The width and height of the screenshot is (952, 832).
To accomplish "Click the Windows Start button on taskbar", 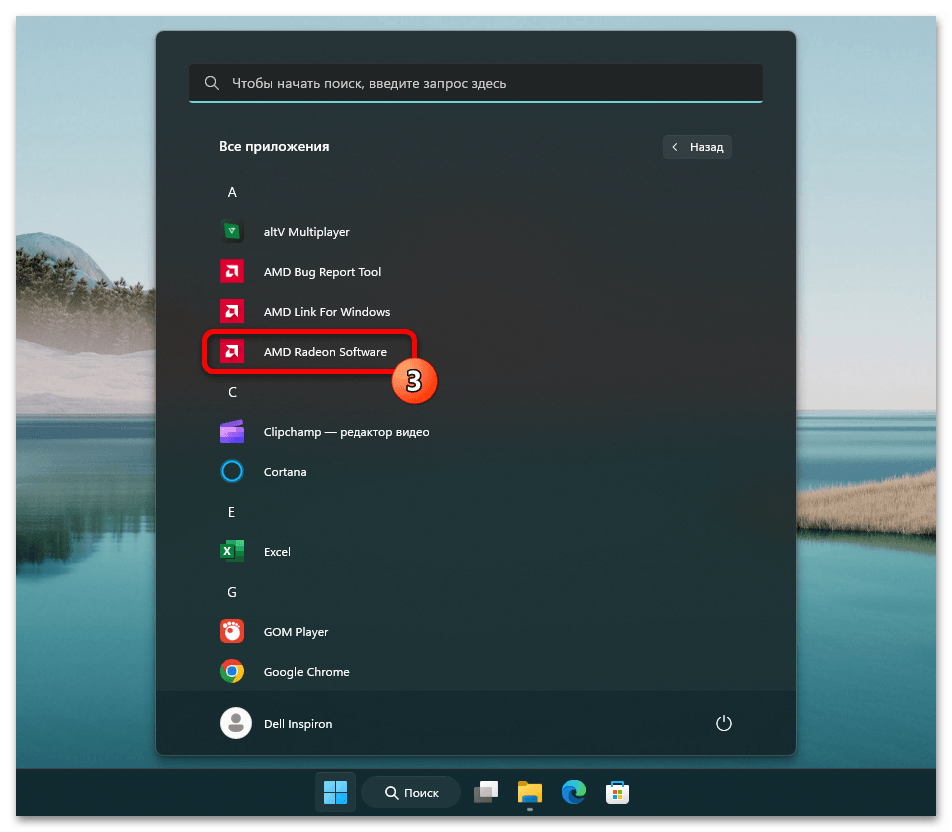I will (x=335, y=793).
